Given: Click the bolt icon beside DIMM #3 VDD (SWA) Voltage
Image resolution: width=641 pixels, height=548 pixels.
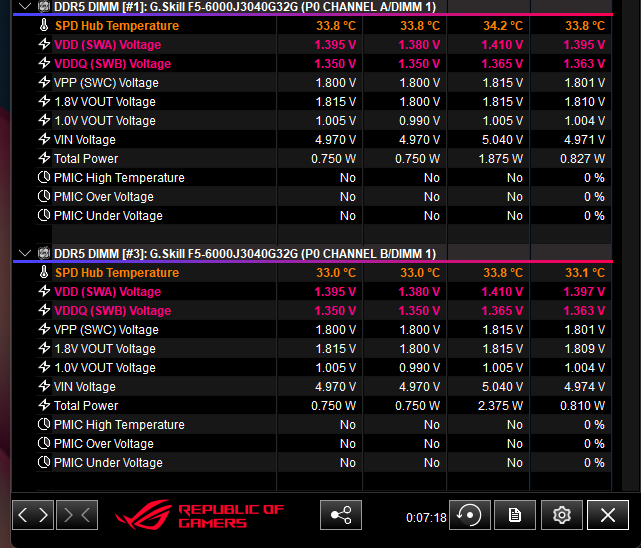Looking at the screenshot, I should (x=44, y=291).
